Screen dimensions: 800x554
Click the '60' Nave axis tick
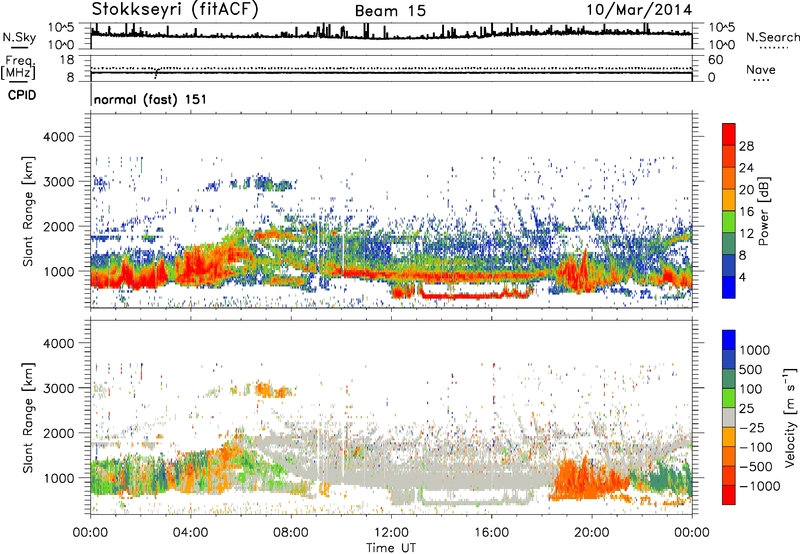715,60
